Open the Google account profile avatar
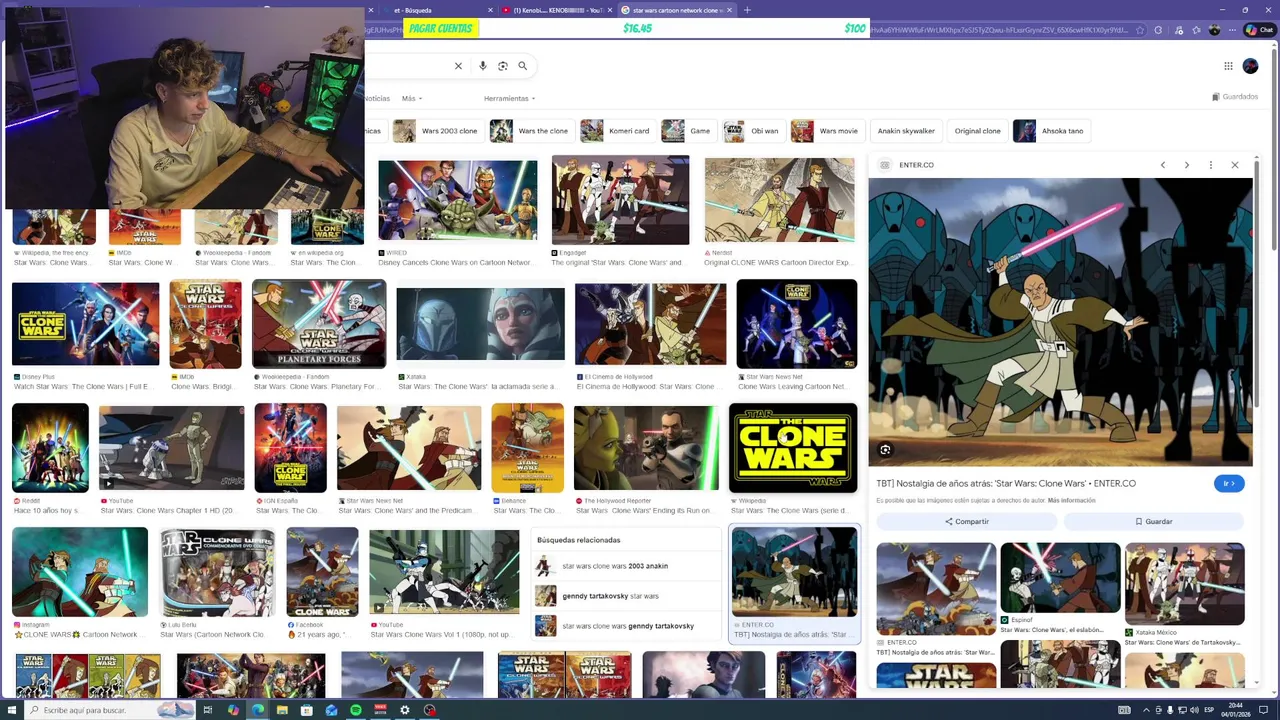This screenshot has height=720, width=1280. (x=1250, y=66)
